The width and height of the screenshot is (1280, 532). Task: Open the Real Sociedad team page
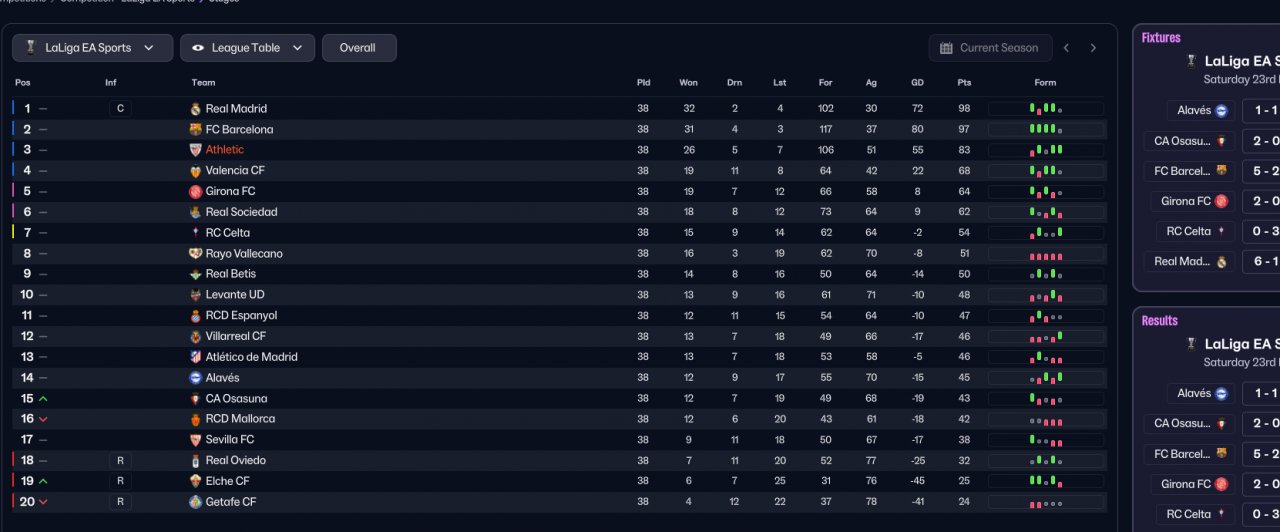(x=241, y=212)
